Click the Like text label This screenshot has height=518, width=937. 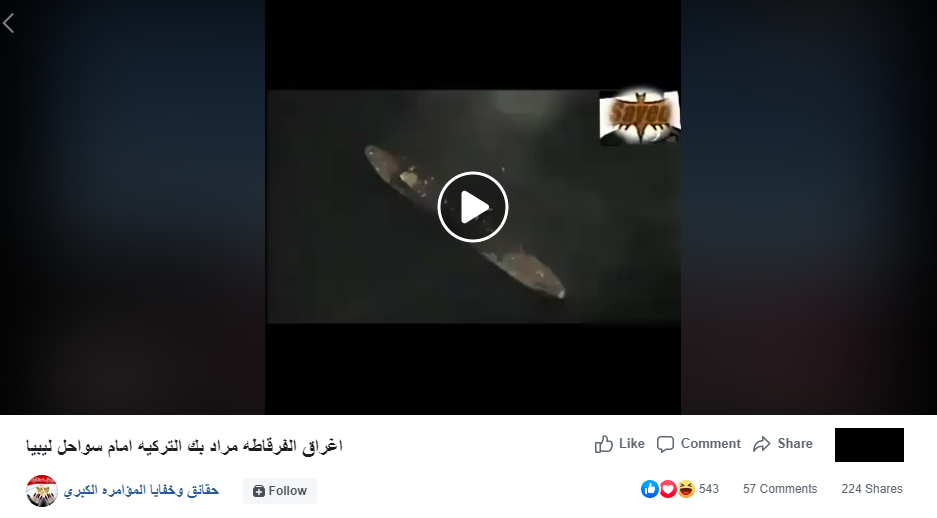click(x=632, y=443)
